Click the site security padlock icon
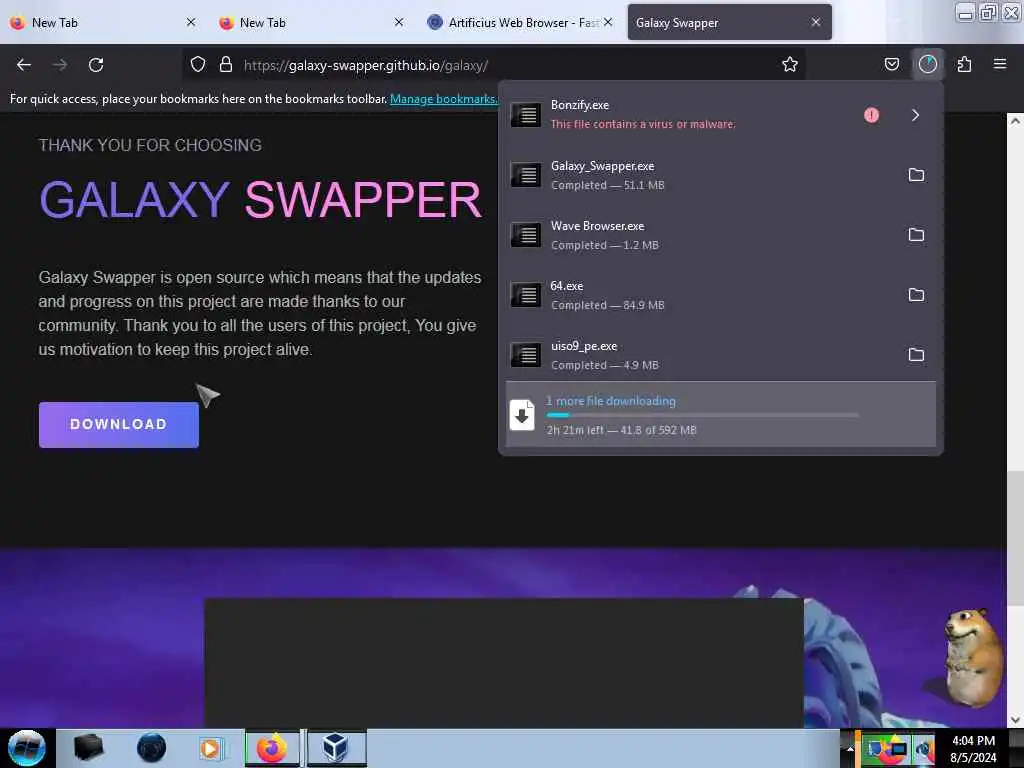Viewport: 1024px width, 768px height. [x=226, y=65]
